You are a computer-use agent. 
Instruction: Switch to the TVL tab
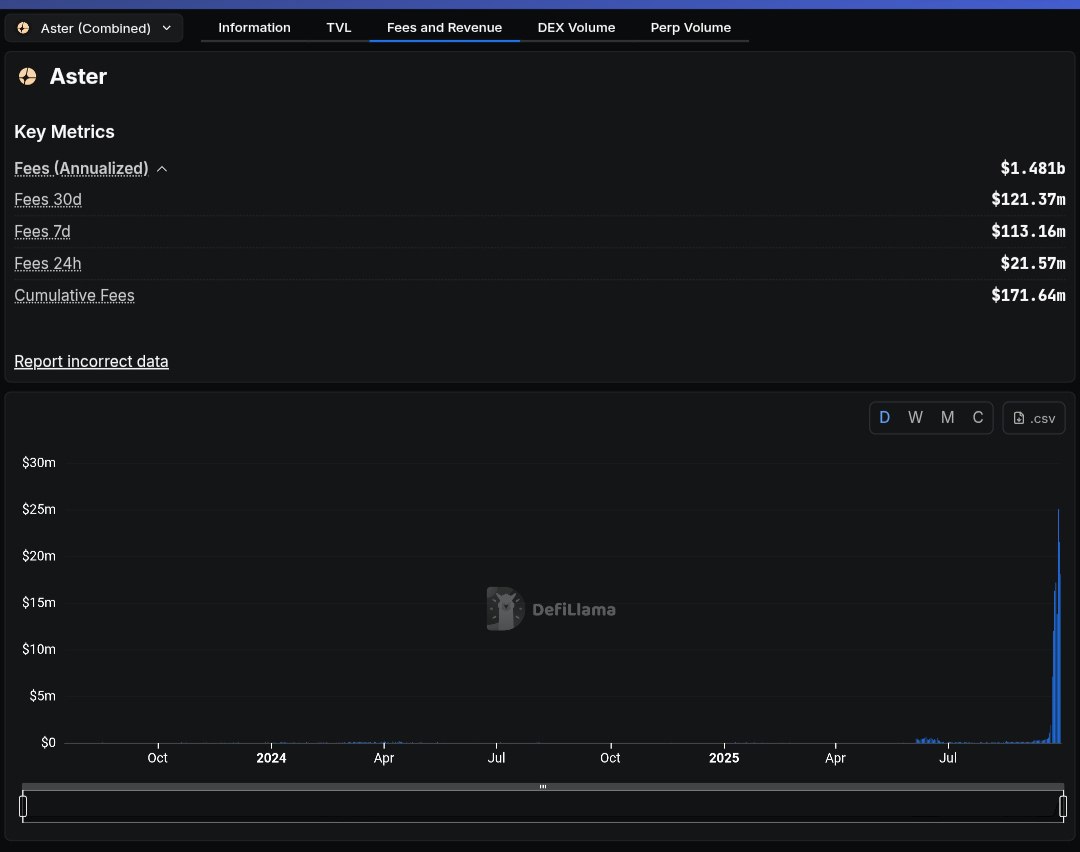[338, 28]
